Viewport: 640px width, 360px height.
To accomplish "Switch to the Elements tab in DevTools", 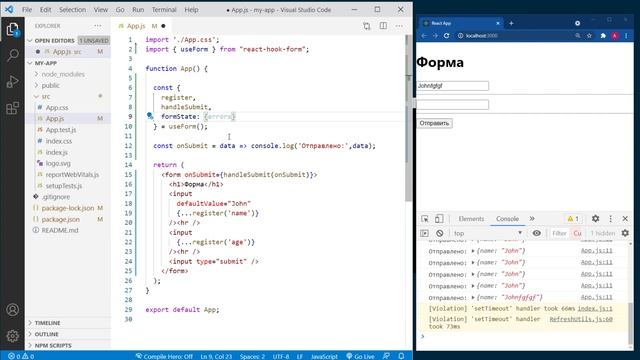I will coord(471,219).
